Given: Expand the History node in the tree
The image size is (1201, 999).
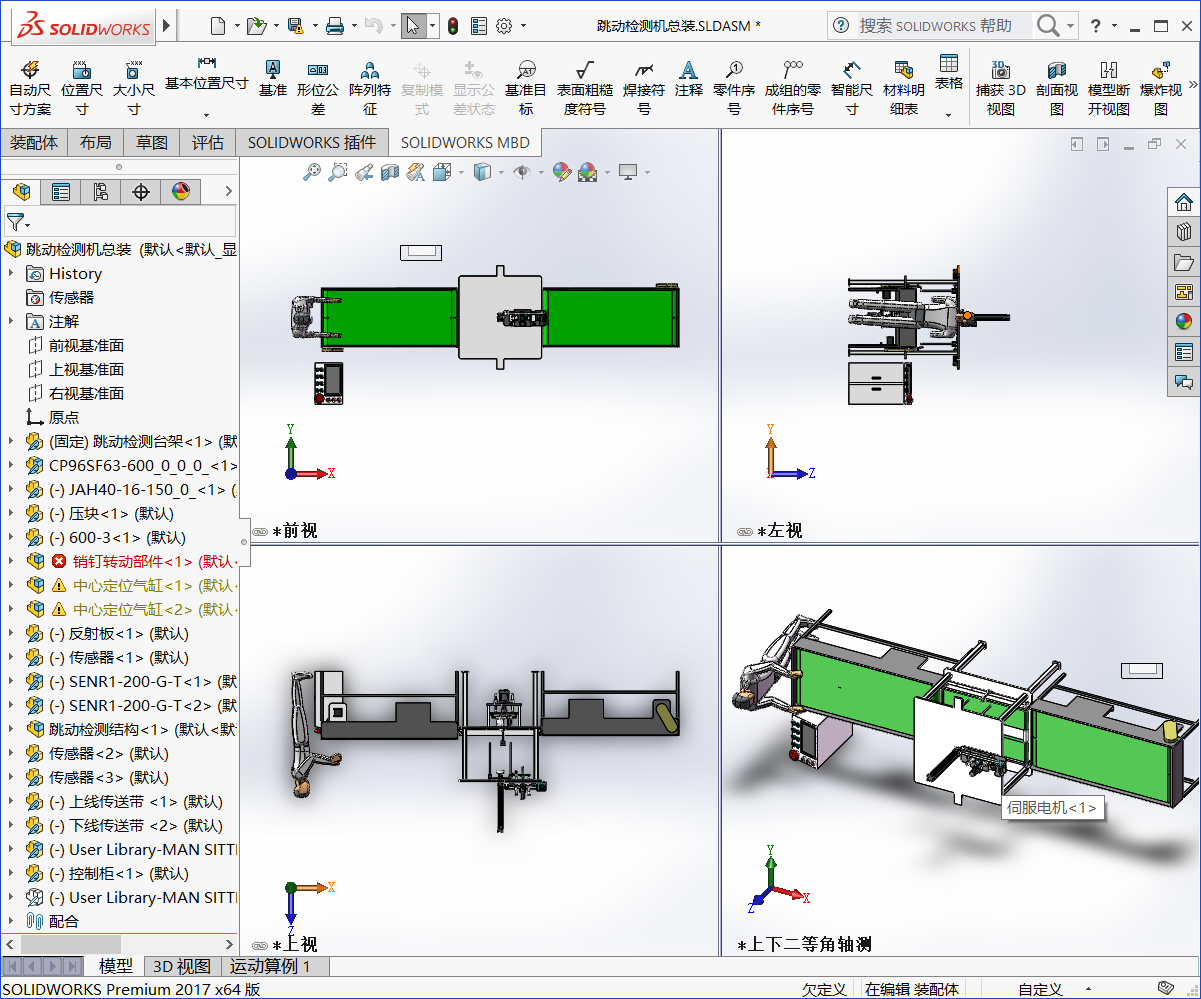Looking at the screenshot, I should click(11, 273).
